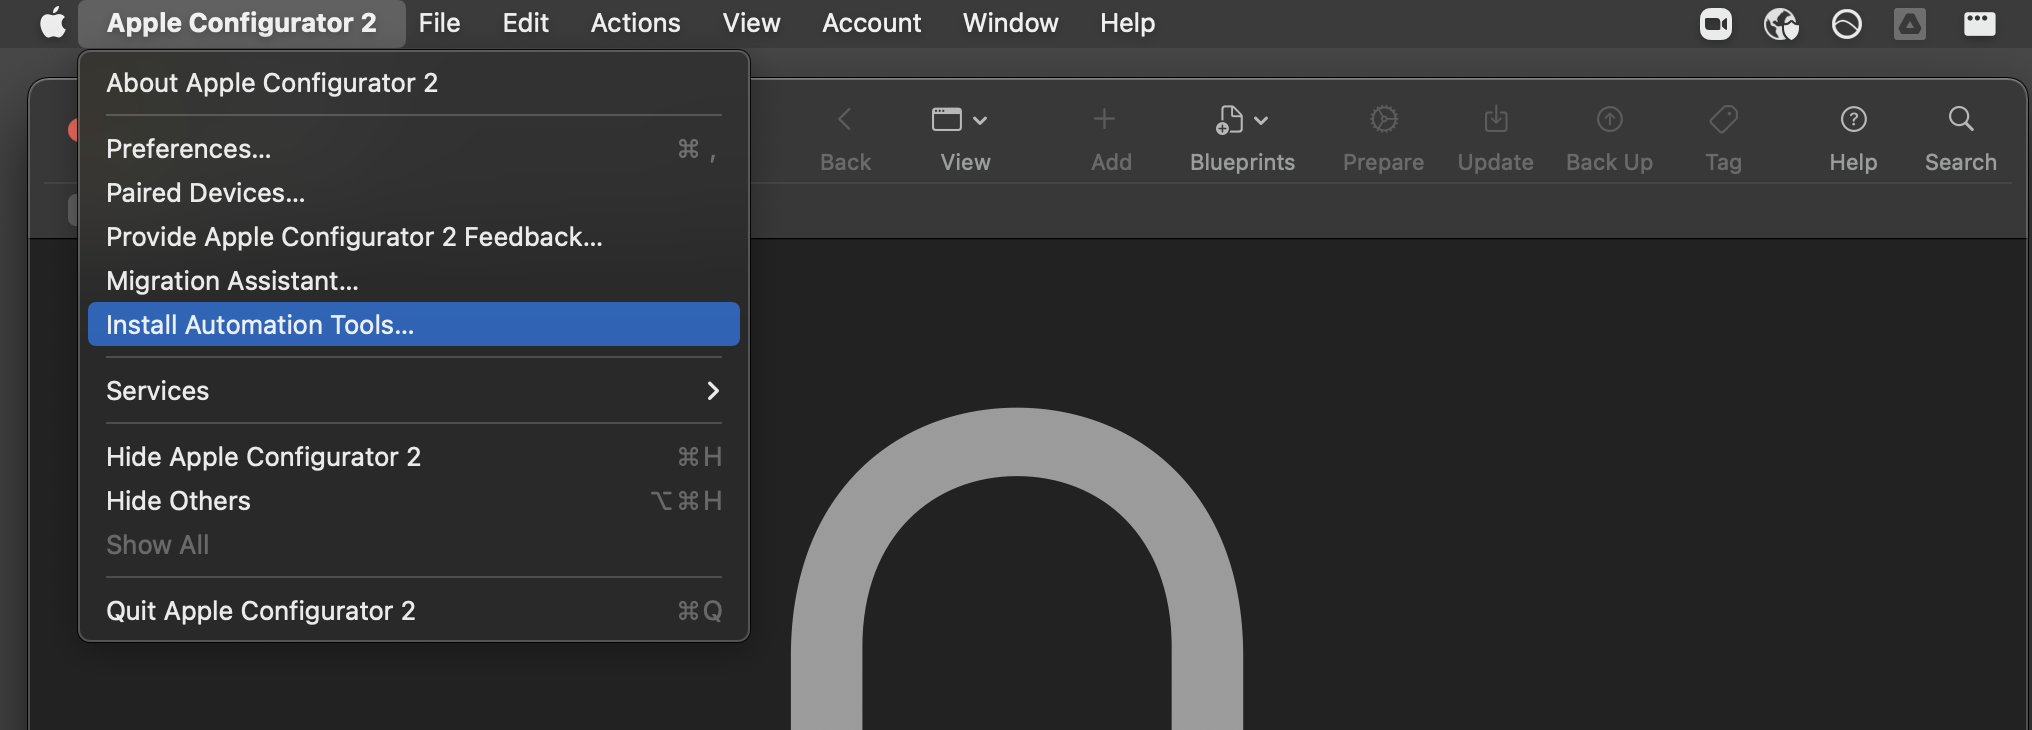2032x730 pixels.
Task: Click the Prepare gear toolbar icon
Action: 1384,119
